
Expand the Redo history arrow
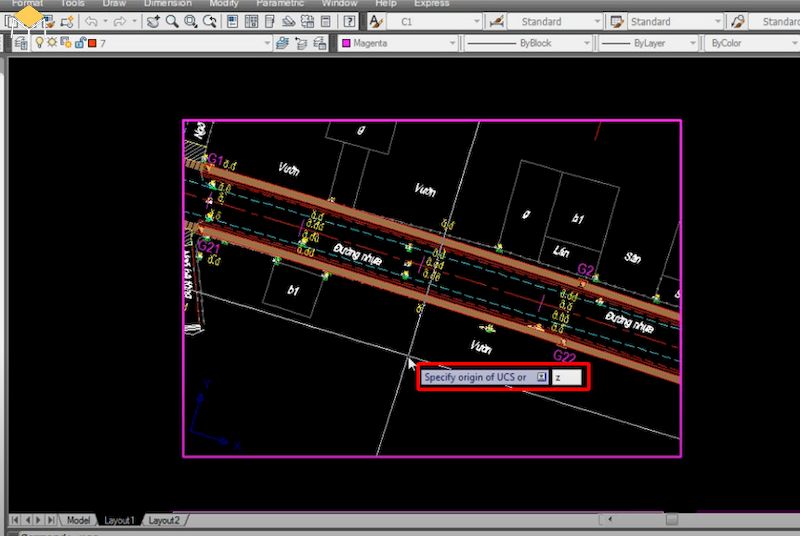point(134,21)
